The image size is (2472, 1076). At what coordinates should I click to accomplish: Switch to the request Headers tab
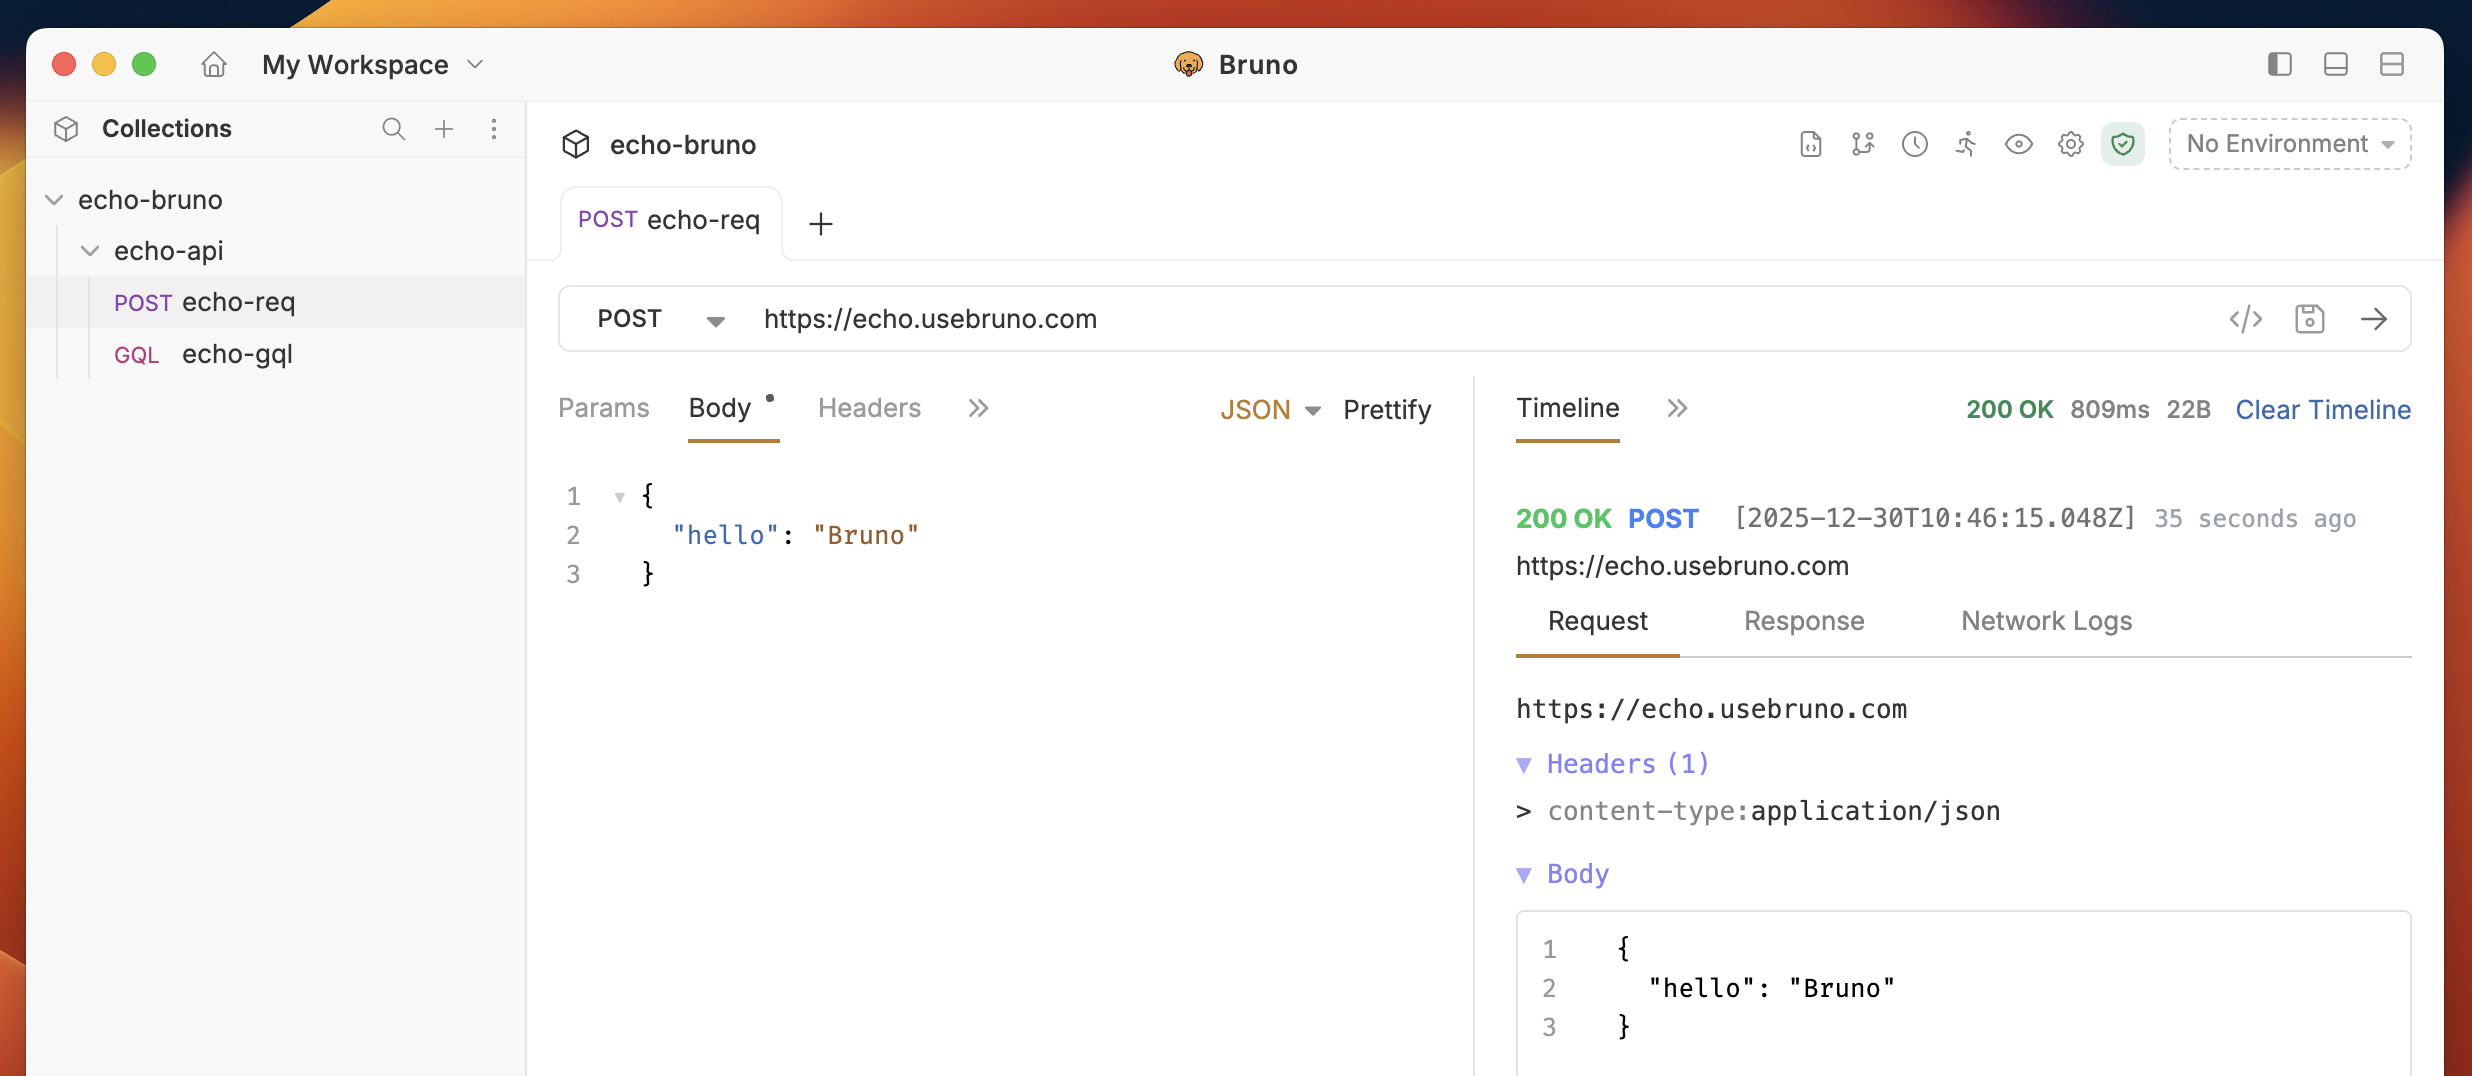tap(869, 409)
